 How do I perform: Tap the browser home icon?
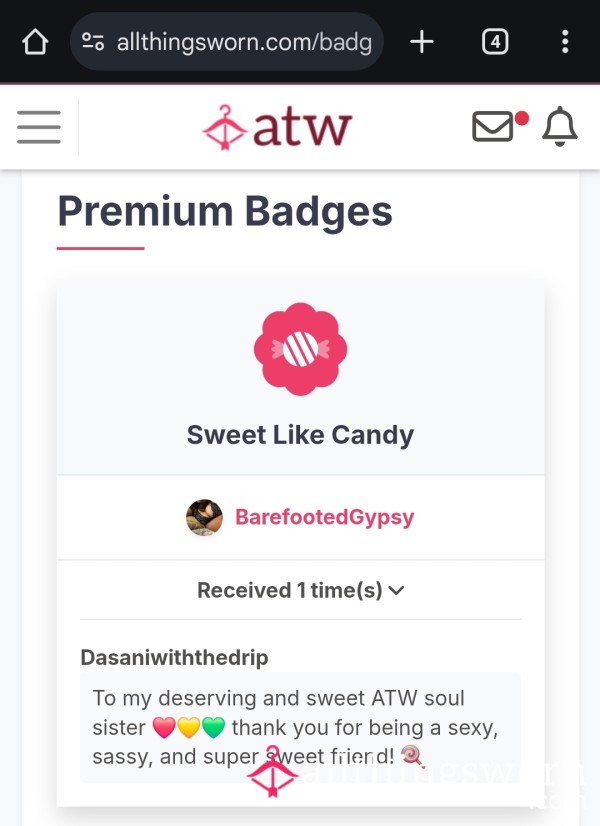click(x=35, y=42)
